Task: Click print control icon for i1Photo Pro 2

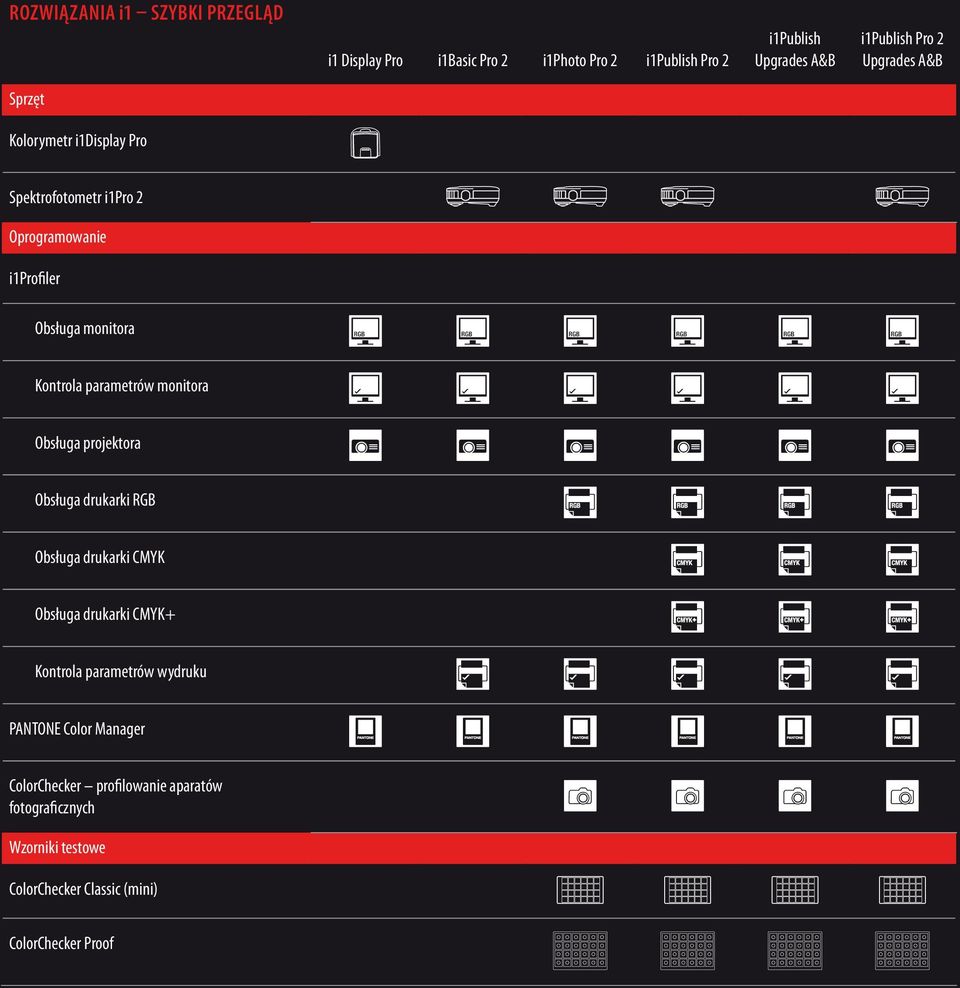Action: pos(580,674)
